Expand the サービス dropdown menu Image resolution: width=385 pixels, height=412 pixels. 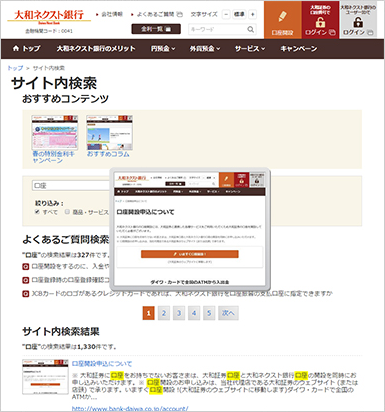point(250,49)
